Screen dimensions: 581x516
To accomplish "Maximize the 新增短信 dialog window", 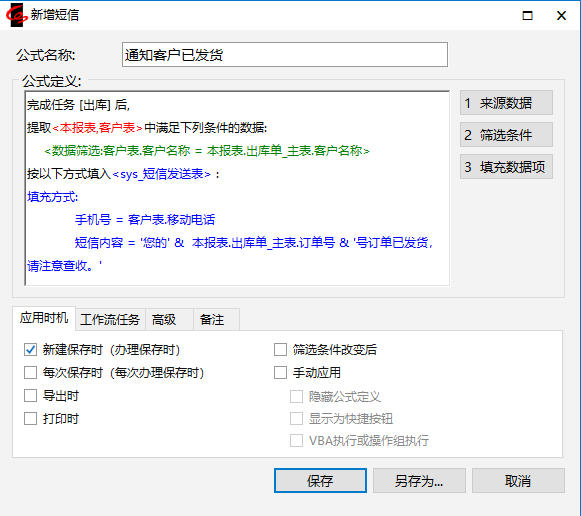I will coord(527,16).
